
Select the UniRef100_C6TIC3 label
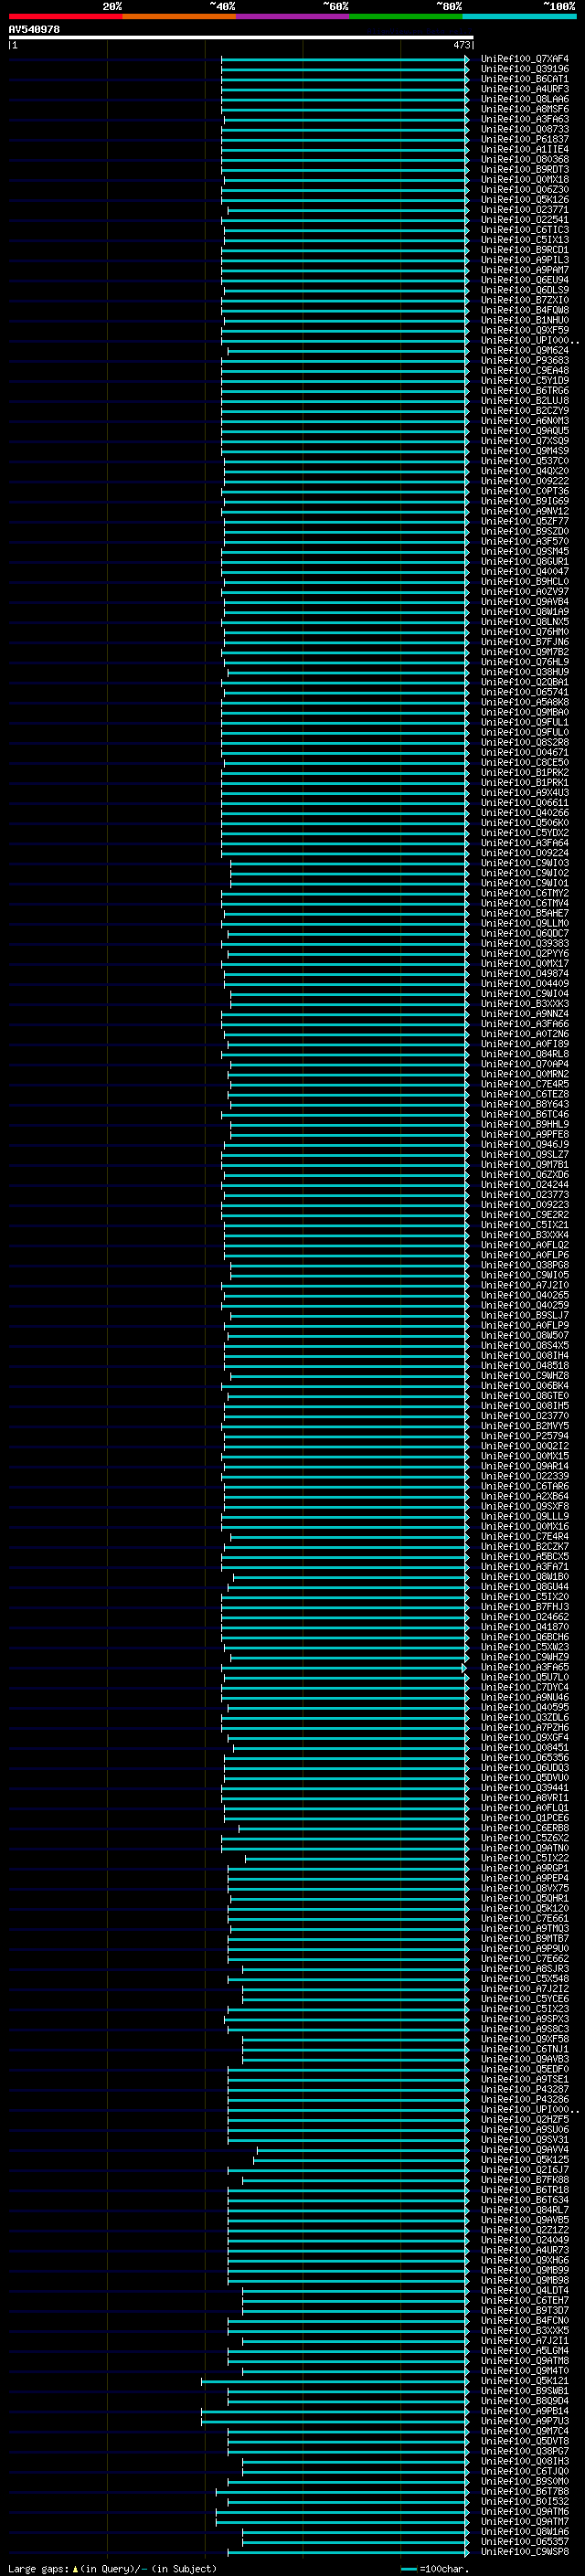[x=525, y=230]
